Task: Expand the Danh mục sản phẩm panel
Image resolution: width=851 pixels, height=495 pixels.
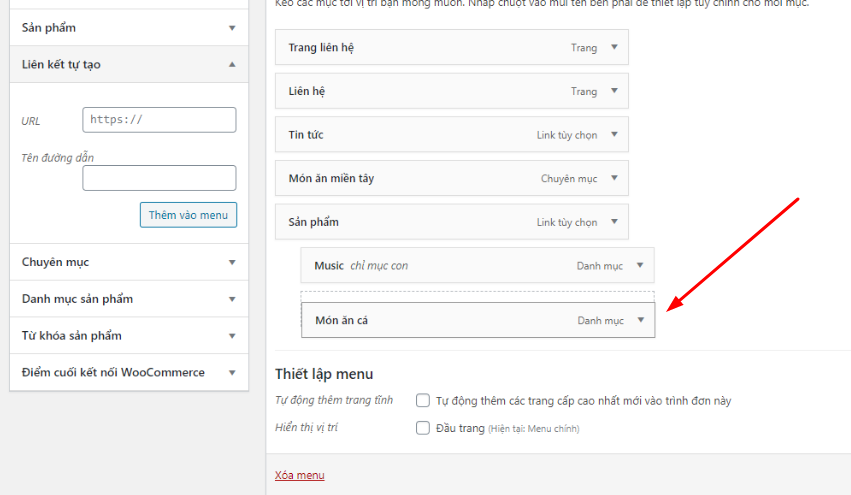Action: click(x=232, y=299)
